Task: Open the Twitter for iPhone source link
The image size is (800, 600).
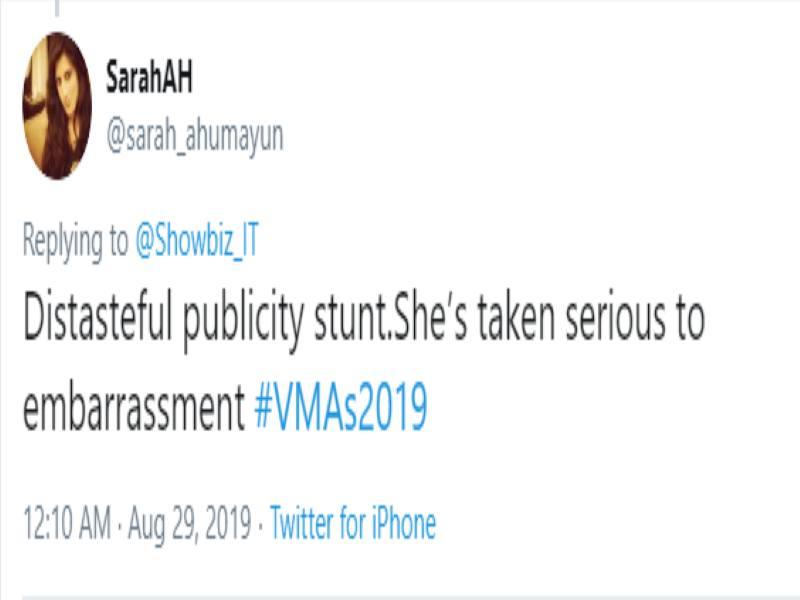Action: click(x=353, y=523)
